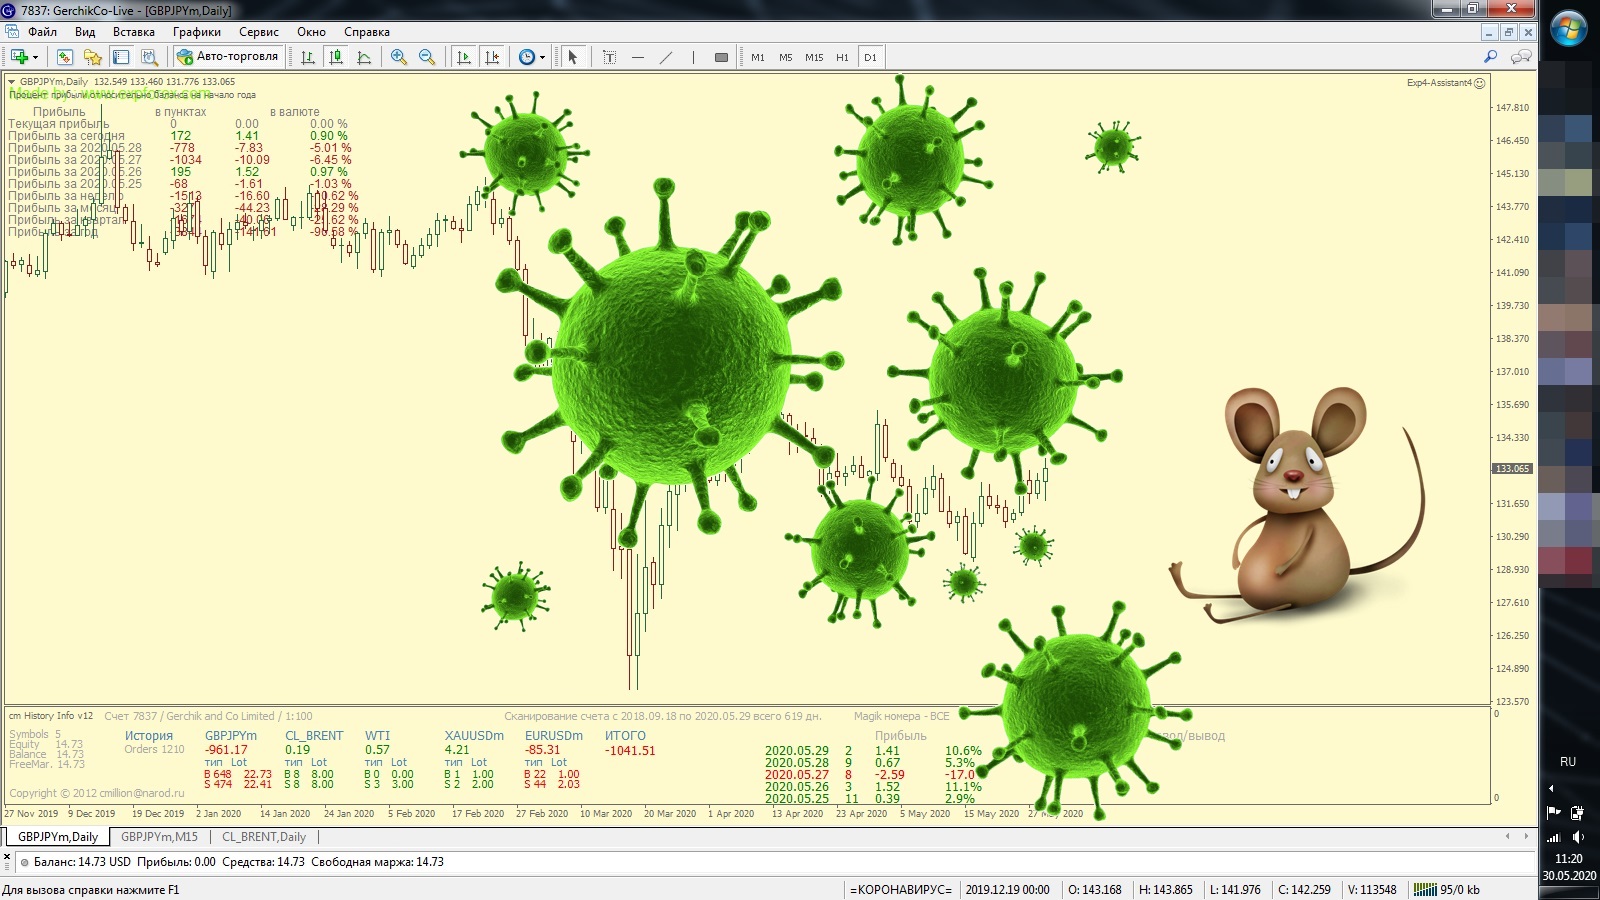Viewport: 1600px width, 900px height.
Task: Expand the new order dropdown arrow
Action: coord(35,57)
